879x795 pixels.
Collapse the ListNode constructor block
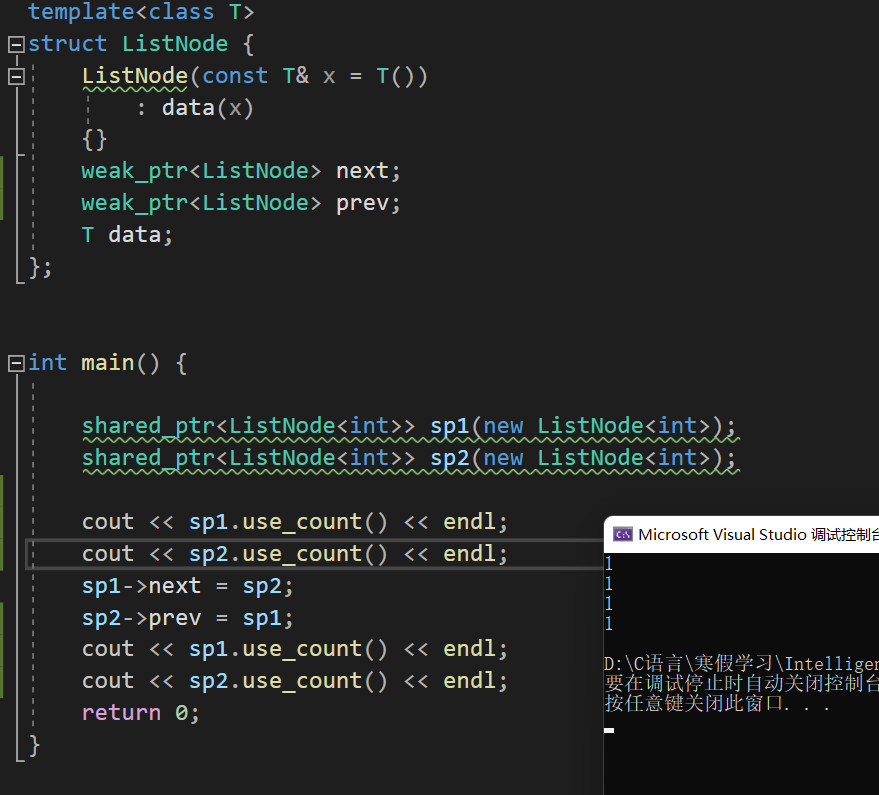point(14,75)
